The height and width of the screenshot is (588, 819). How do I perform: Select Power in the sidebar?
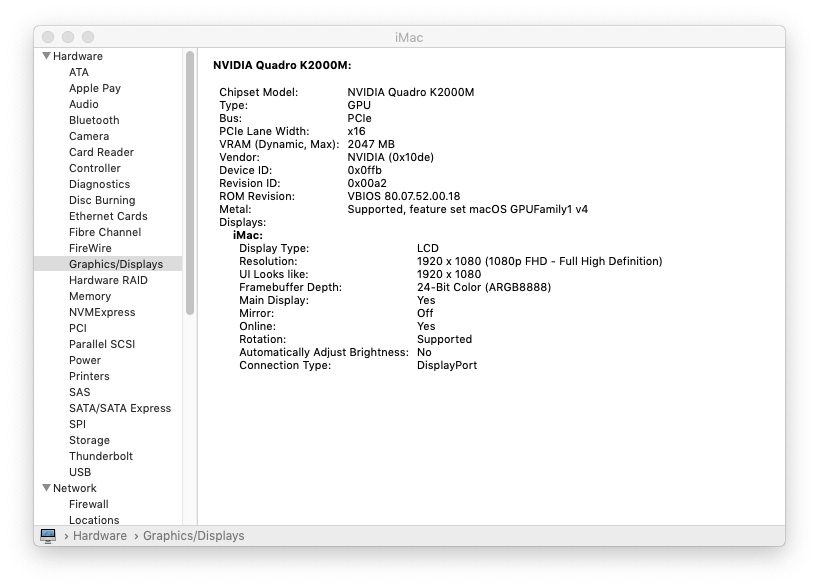[x=85, y=360]
